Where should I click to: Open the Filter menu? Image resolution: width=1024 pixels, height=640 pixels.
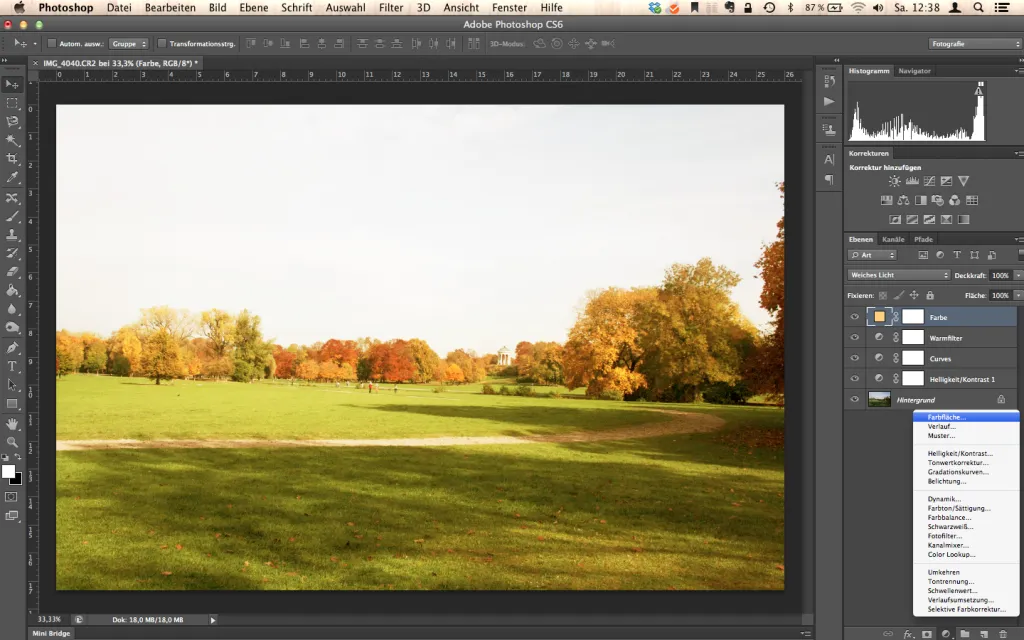[x=391, y=8]
